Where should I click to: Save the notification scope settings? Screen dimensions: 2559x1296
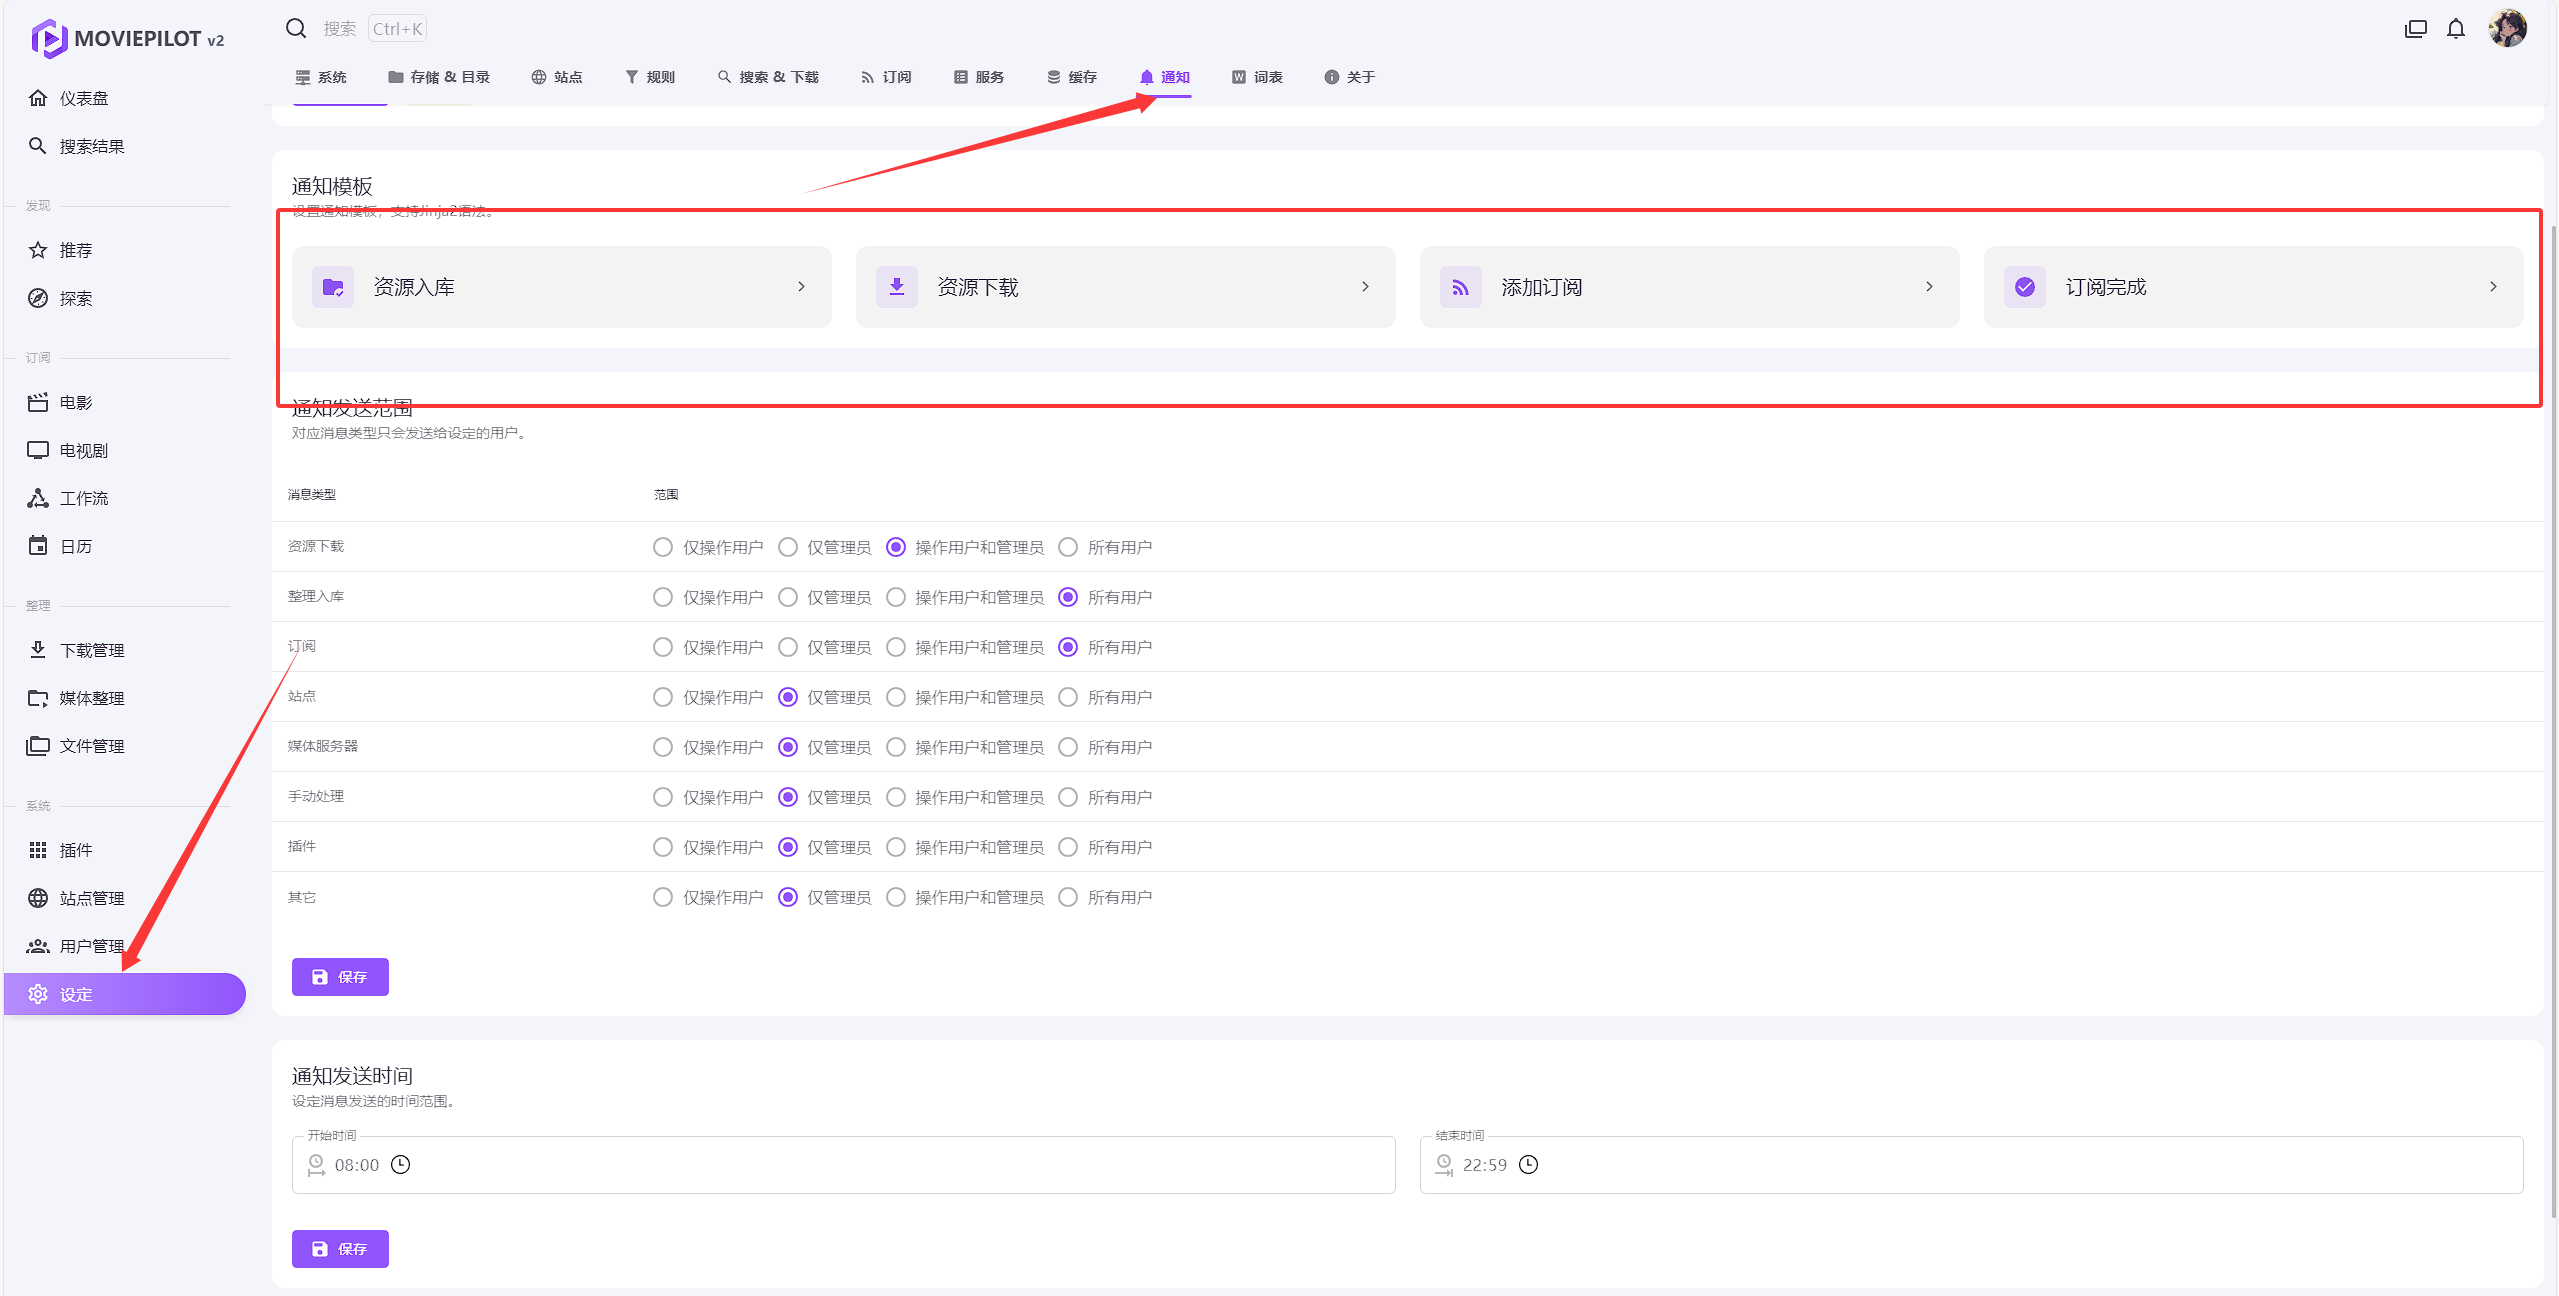340,977
